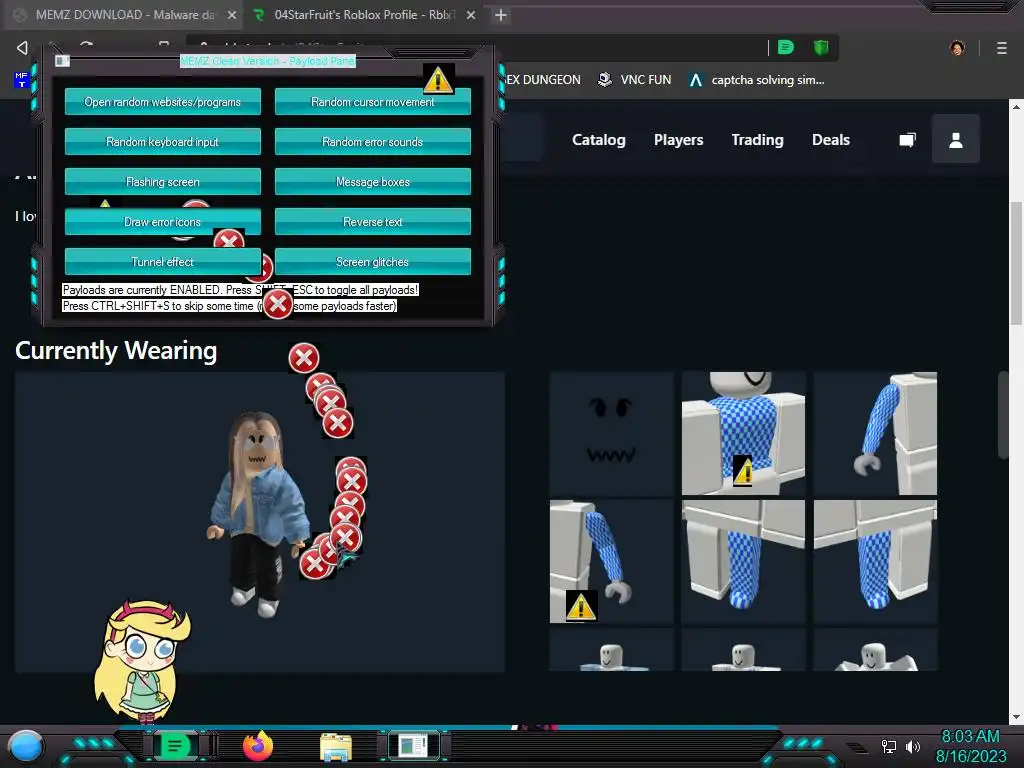The image size is (1024, 768).
Task: Click the Currently Wearing heading
Action: (116, 351)
